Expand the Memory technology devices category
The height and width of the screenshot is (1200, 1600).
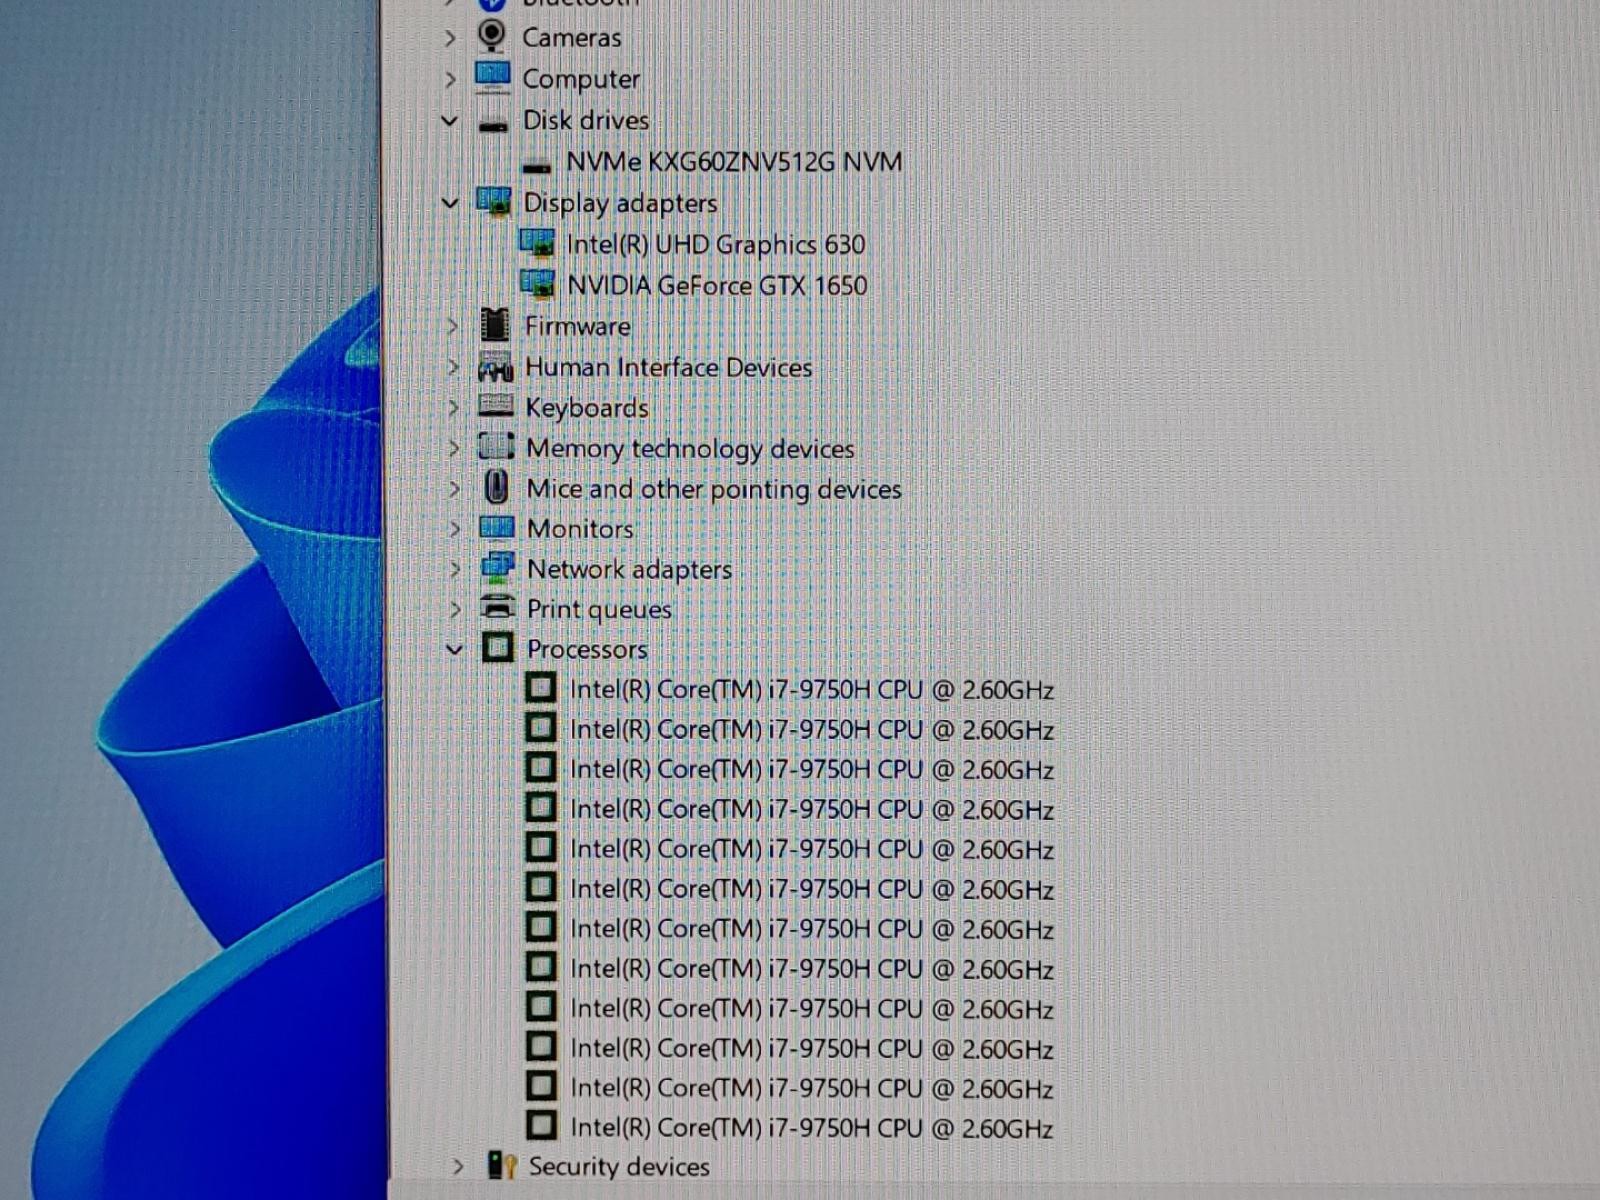point(454,448)
